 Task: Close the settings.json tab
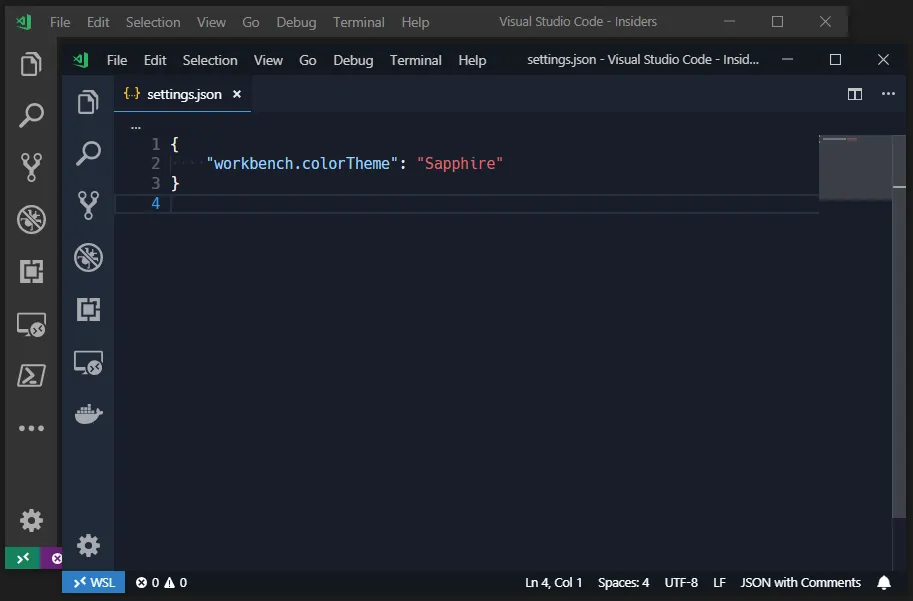pyautogui.click(x=237, y=94)
